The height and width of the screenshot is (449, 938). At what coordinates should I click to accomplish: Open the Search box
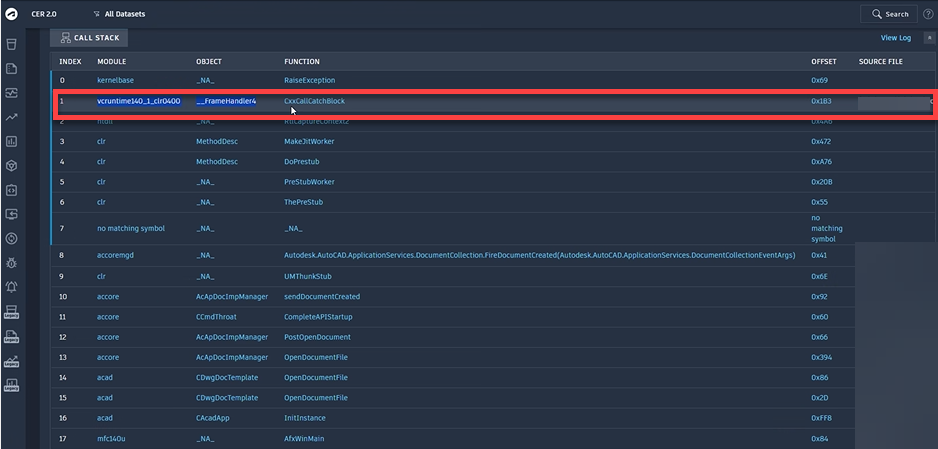890,14
